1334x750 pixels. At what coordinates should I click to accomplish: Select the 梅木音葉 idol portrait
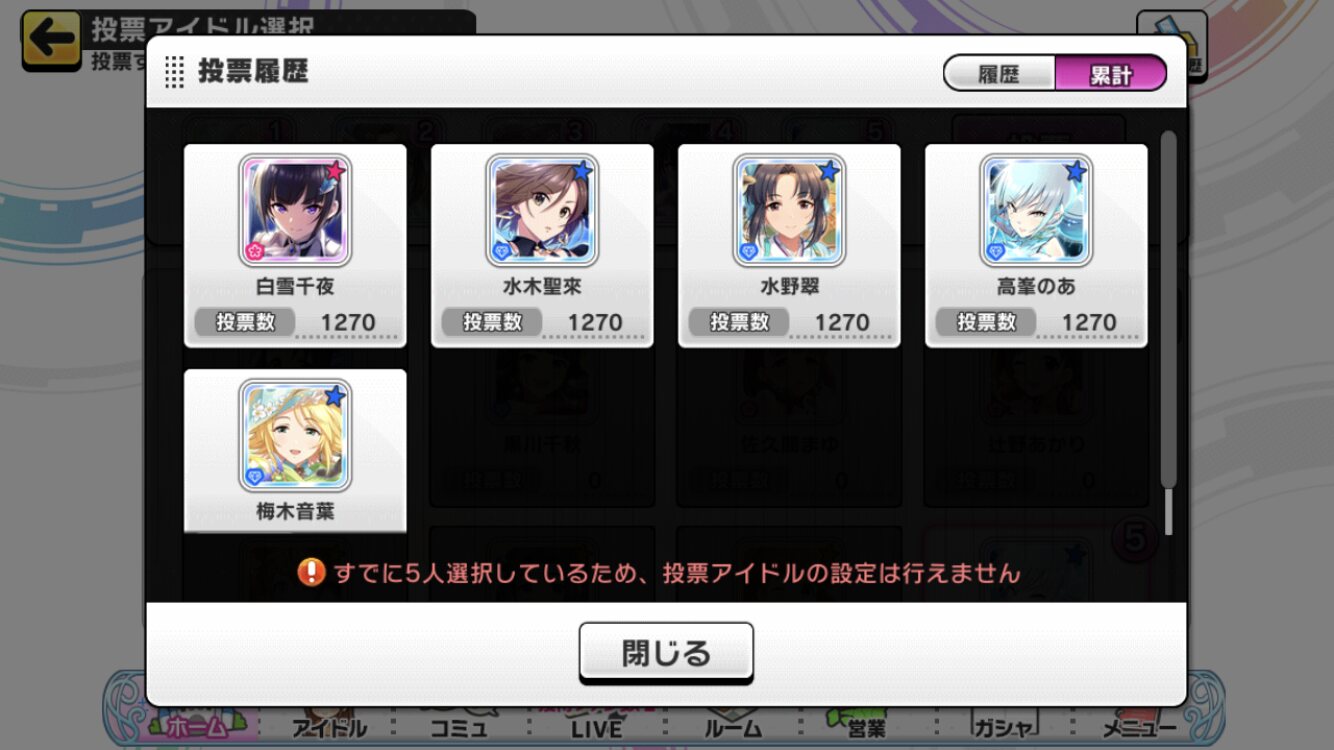click(x=295, y=435)
